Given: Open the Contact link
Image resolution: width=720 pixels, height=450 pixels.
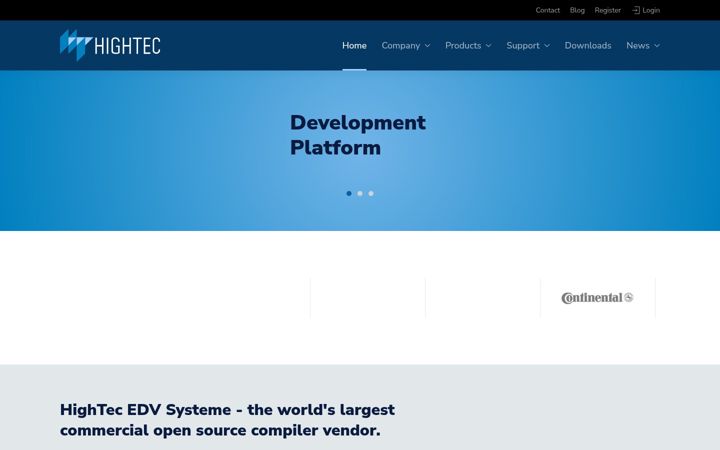Looking at the screenshot, I should (x=547, y=10).
